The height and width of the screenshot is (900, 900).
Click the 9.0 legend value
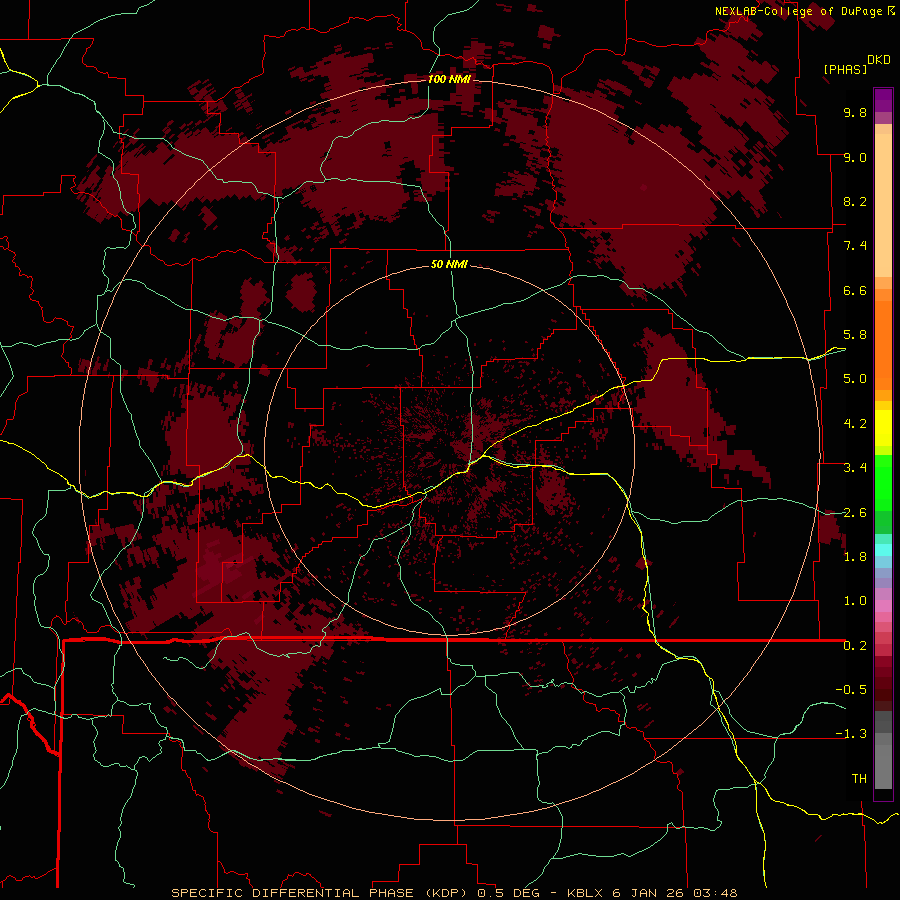(855, 157)
